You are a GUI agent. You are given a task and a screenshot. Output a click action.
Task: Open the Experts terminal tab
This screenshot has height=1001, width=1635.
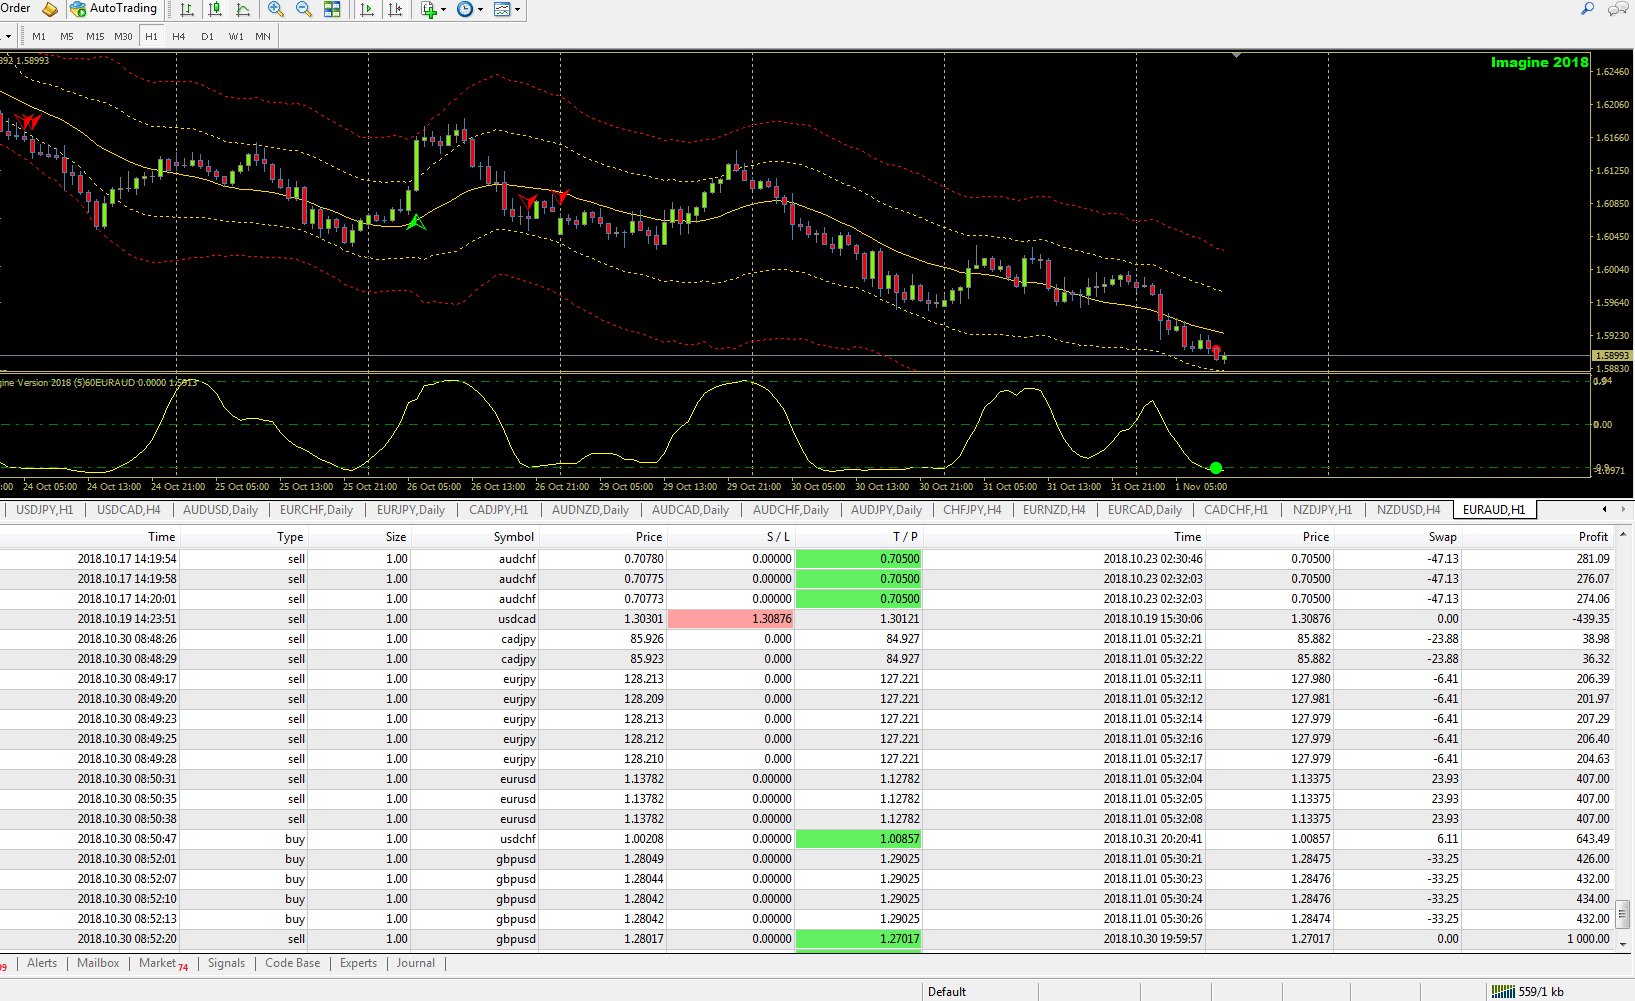point(358,963)
